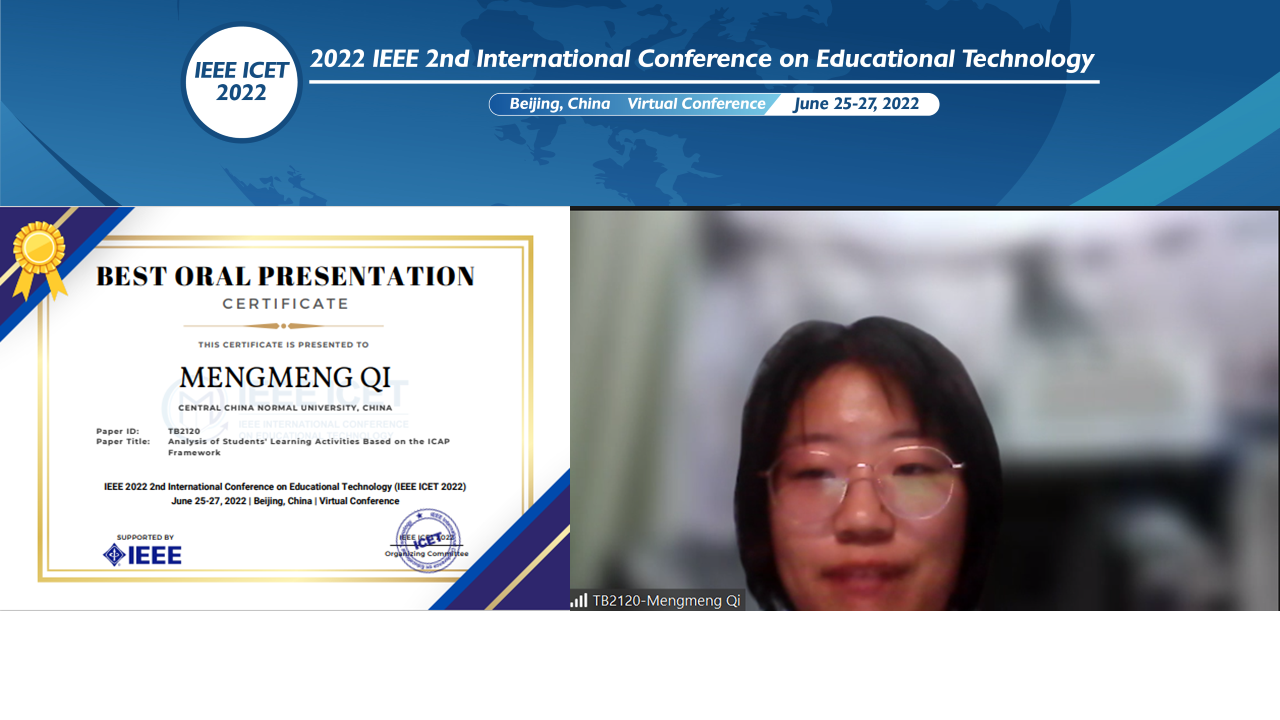Click the TB2120-Mengmeng Qi name label
The width and height of the screenshot is (1280, 720).
click(x=666, y=600)
